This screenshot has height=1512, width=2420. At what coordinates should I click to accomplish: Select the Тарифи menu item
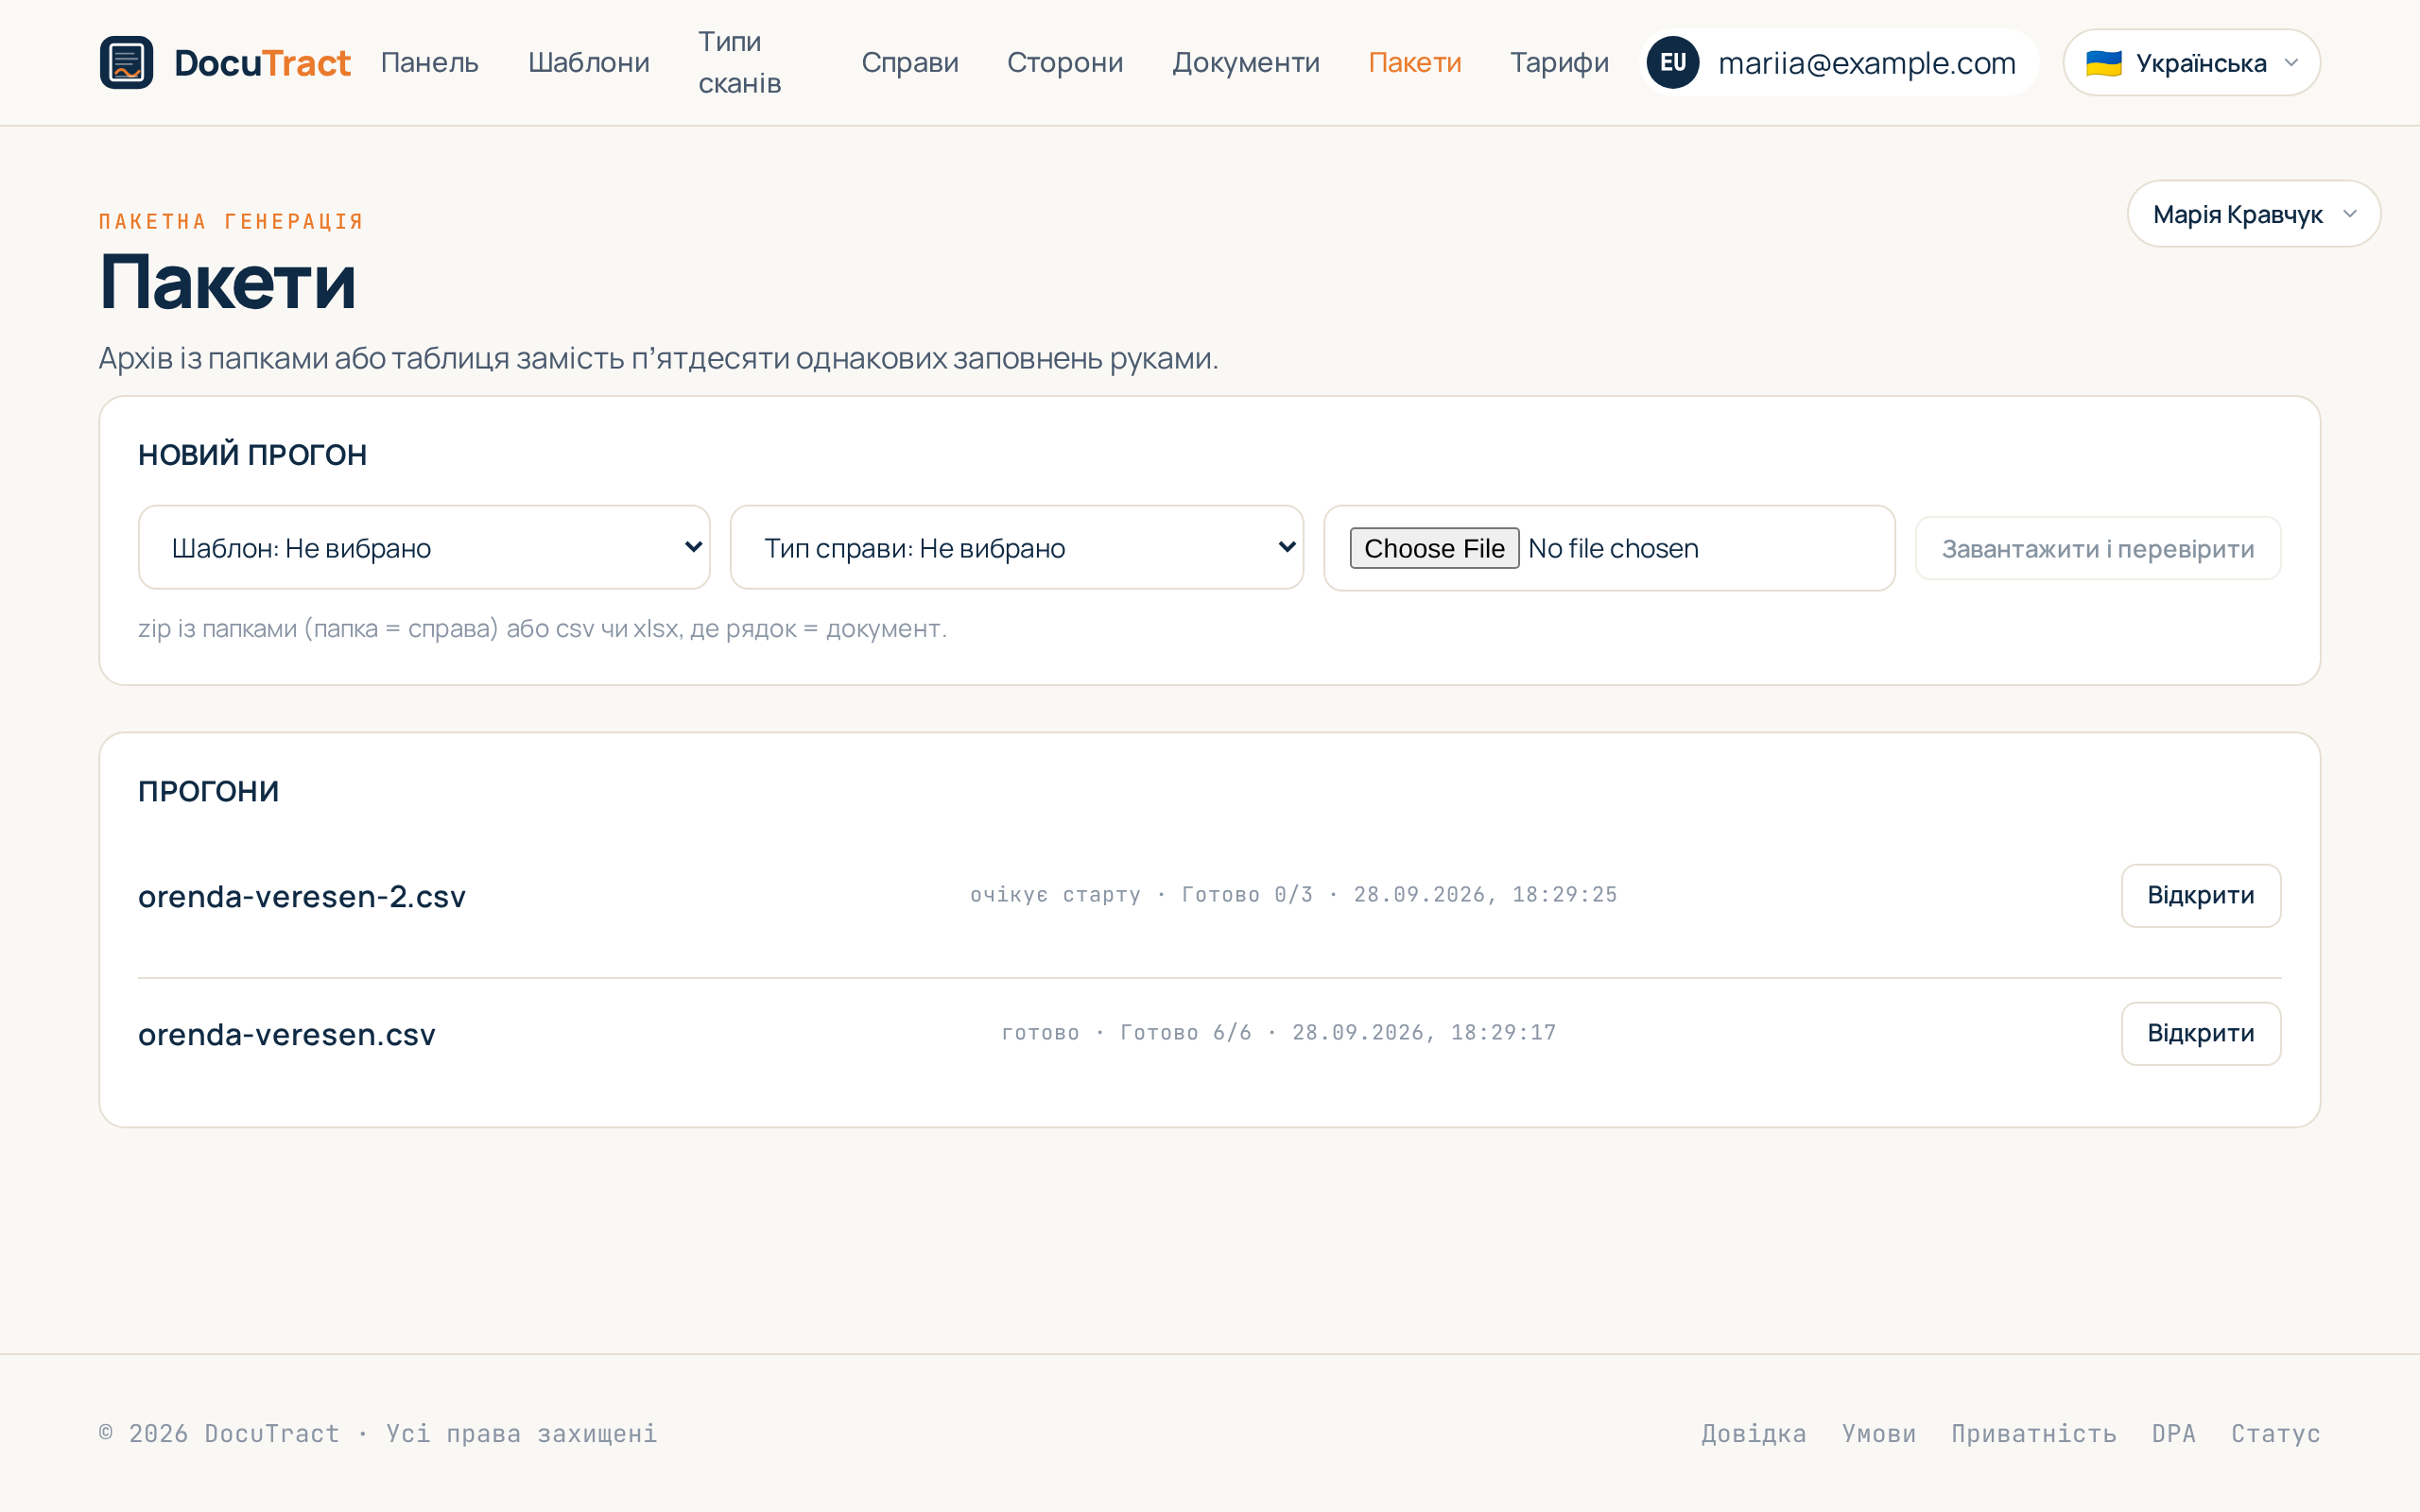pyautogui.click(x=1559, y=62)
